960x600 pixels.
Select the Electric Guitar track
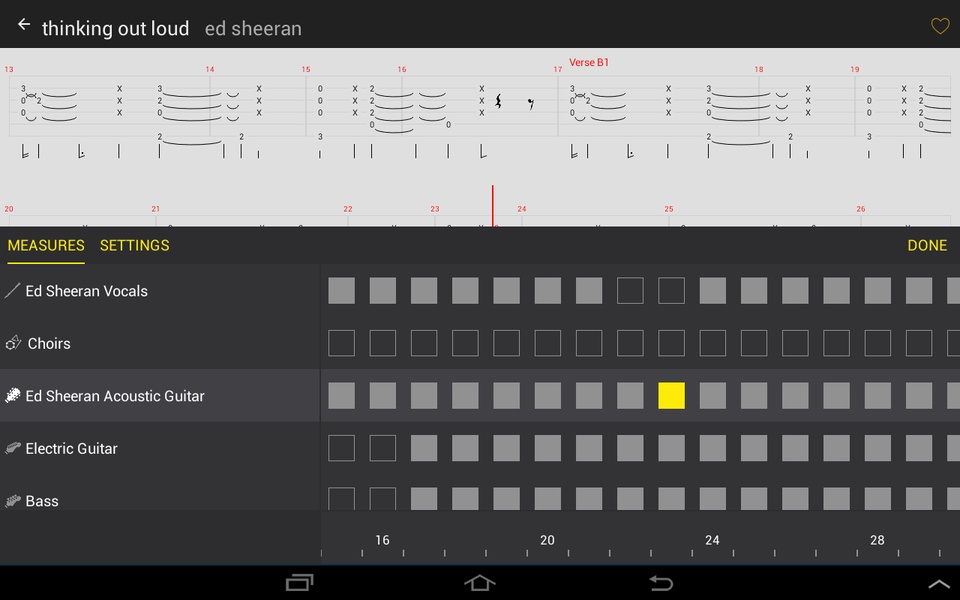(160, 448)
